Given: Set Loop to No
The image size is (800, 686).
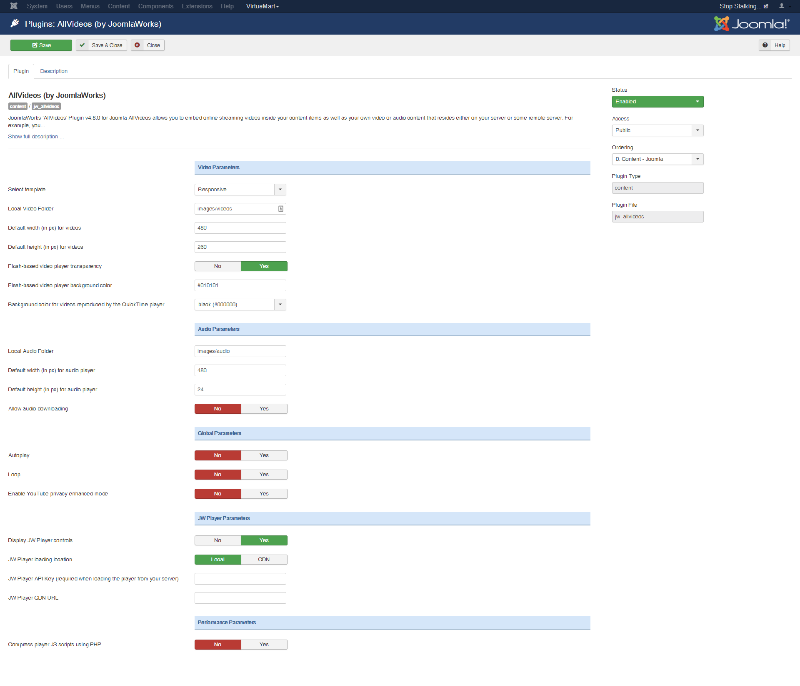Looking at the screenshot, I should tap(218, 474).
